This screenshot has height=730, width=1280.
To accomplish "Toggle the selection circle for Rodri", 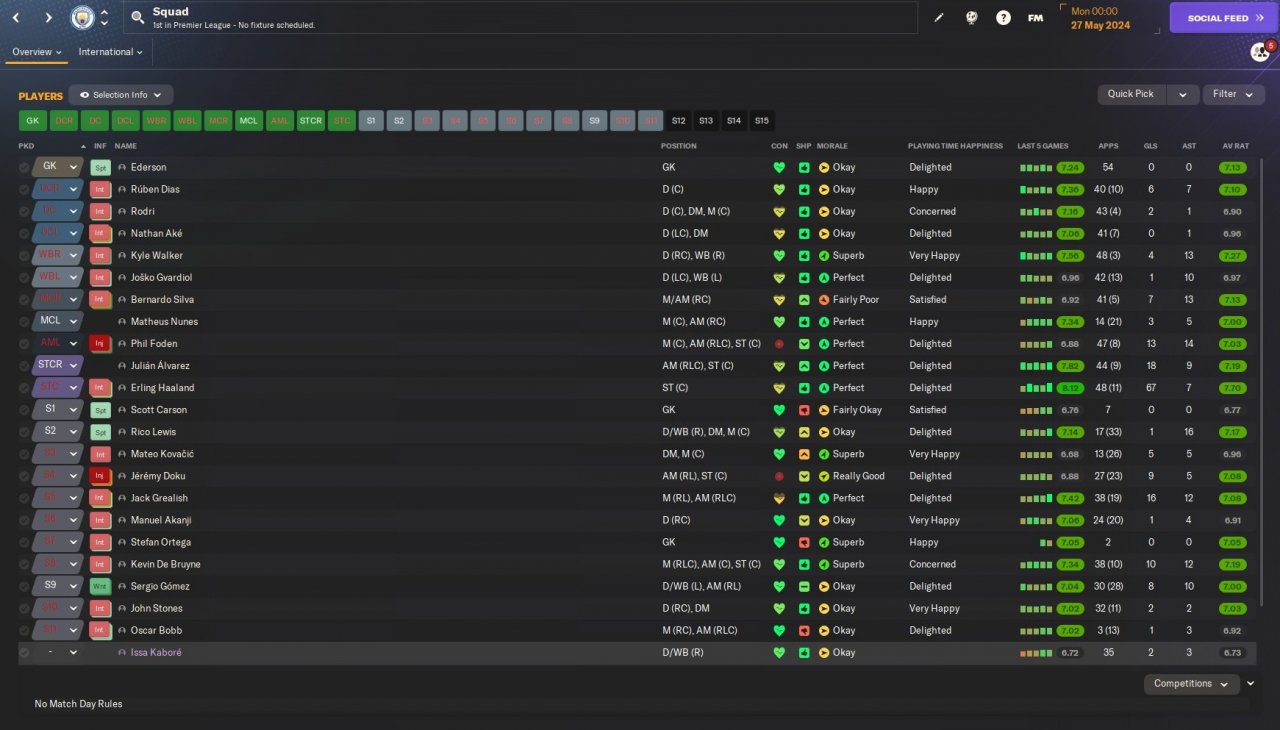I will 24,212.
